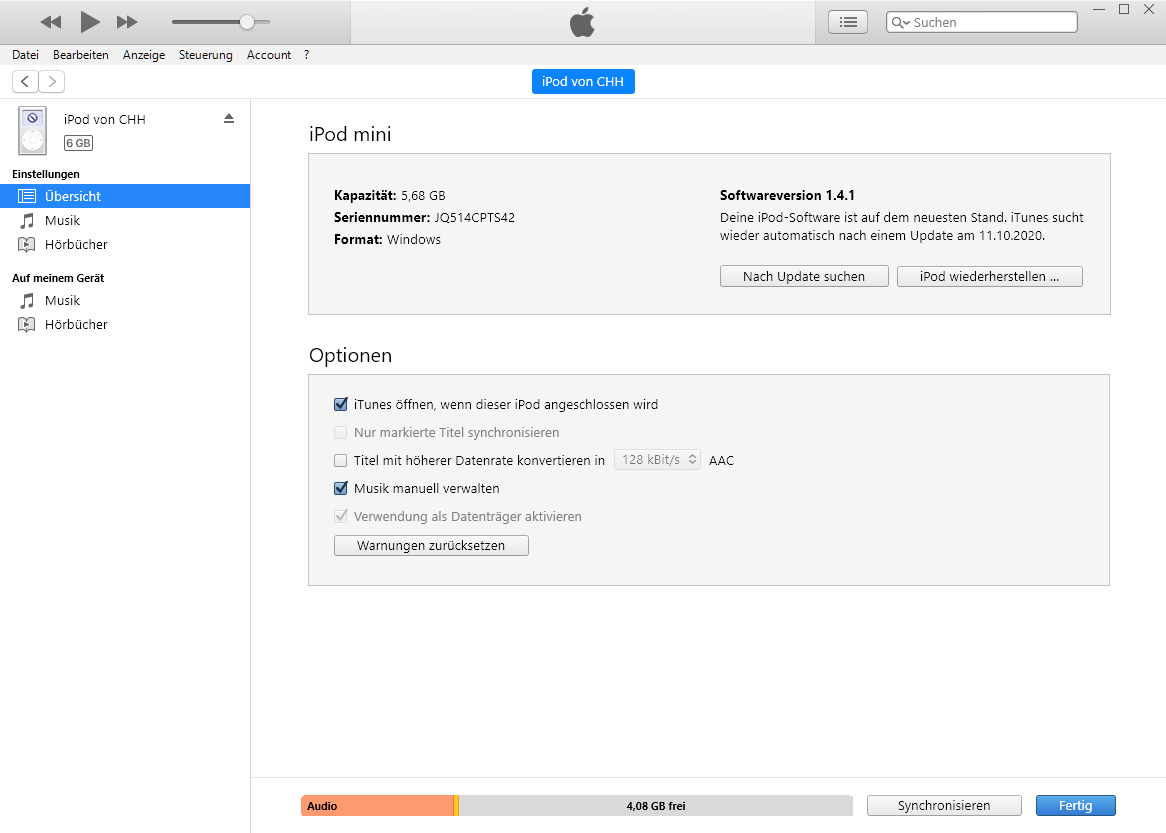Screen dimensions: 1166x833
Task: Click the forward navigation arrow
Action: click(51, 82)
